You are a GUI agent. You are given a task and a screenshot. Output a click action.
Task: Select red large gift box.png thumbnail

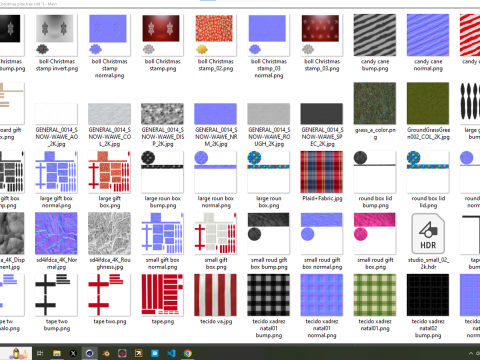click(109, 172)
